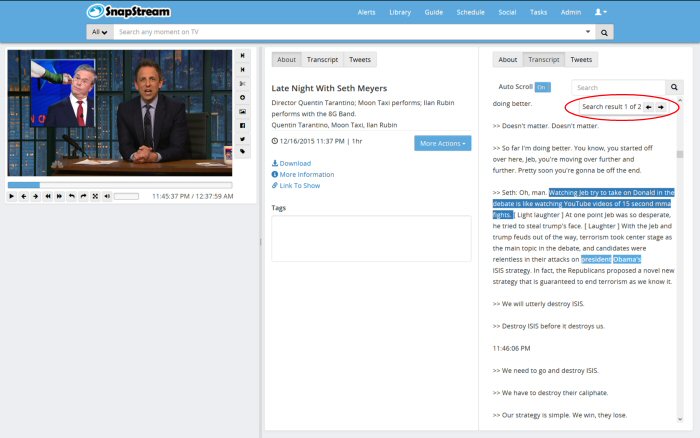The image size is (700, 438).
Task: Click the scissors clip icon
Action: point(242,83)
